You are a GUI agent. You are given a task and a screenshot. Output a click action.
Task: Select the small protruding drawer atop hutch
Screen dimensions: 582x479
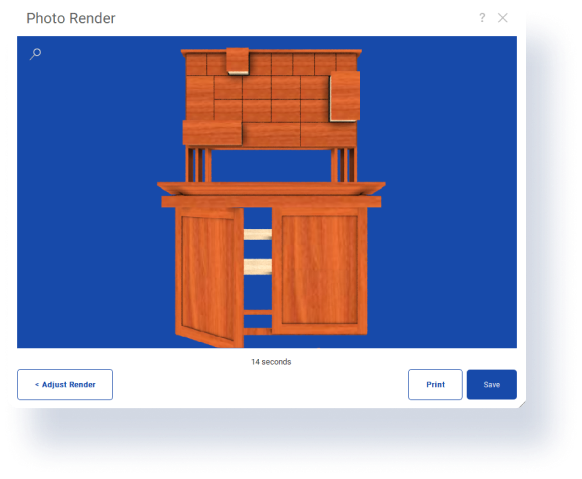(x=238, y=61)
